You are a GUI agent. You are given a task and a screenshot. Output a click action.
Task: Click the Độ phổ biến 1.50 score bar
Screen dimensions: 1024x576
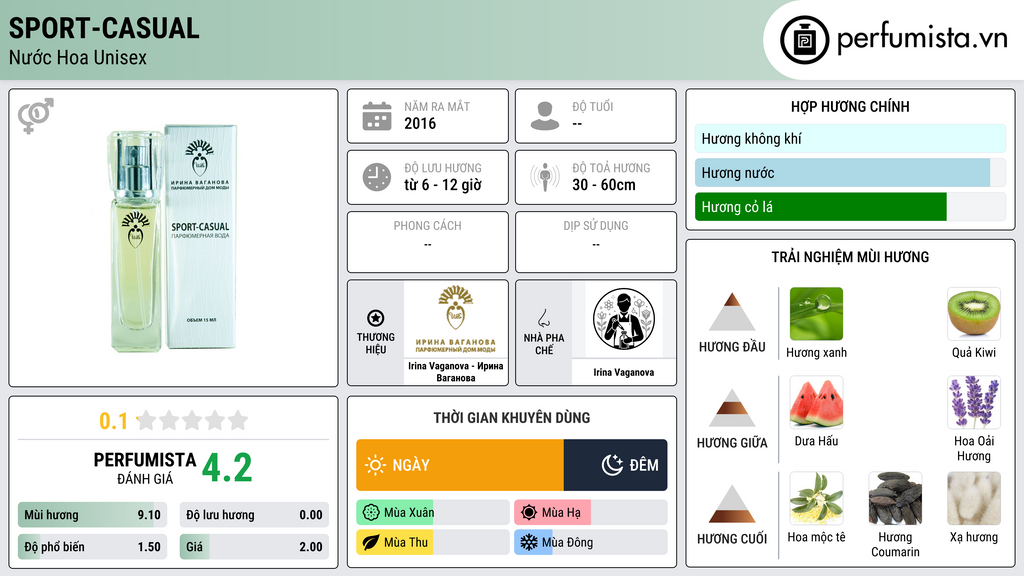pyautogui.click(x=92, y=547)
